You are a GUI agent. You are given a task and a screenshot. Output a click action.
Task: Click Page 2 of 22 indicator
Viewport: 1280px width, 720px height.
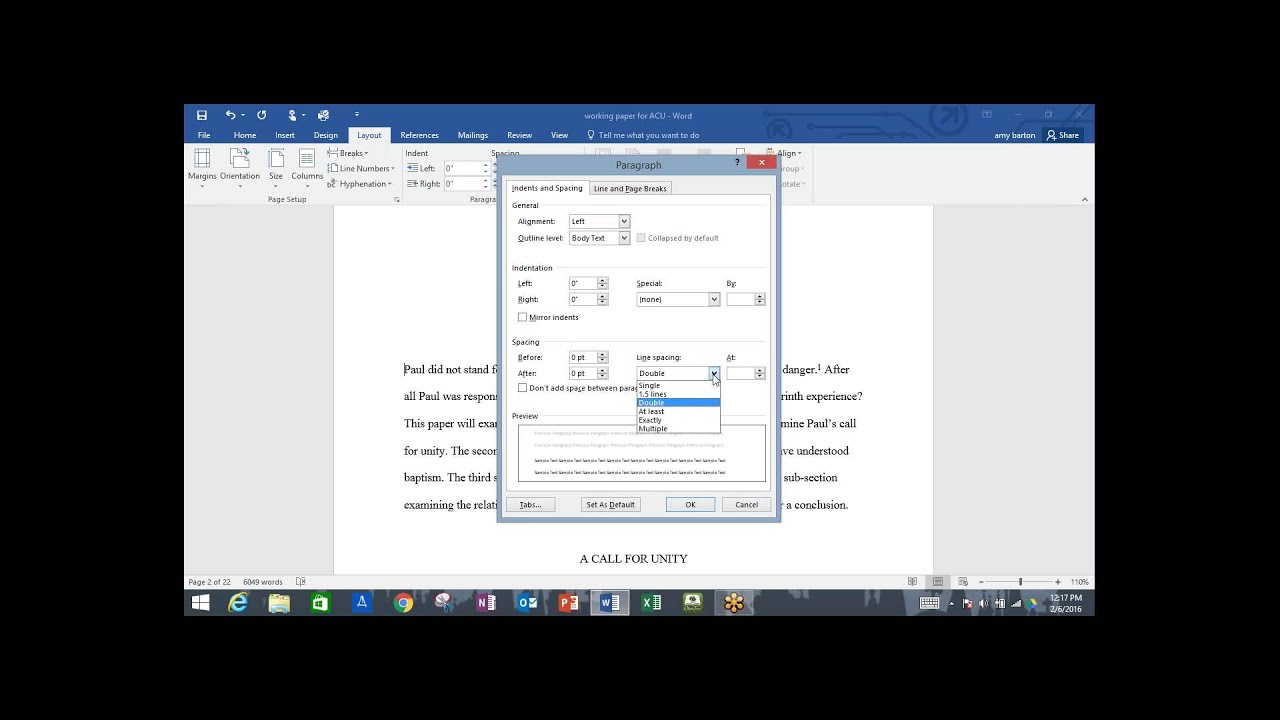pyautogui.click(x=210, y=582)
